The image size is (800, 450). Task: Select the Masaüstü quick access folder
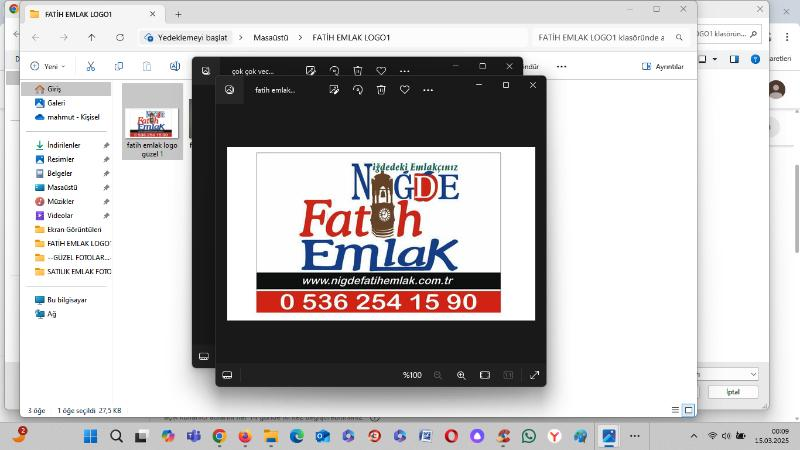pos(60,187)
